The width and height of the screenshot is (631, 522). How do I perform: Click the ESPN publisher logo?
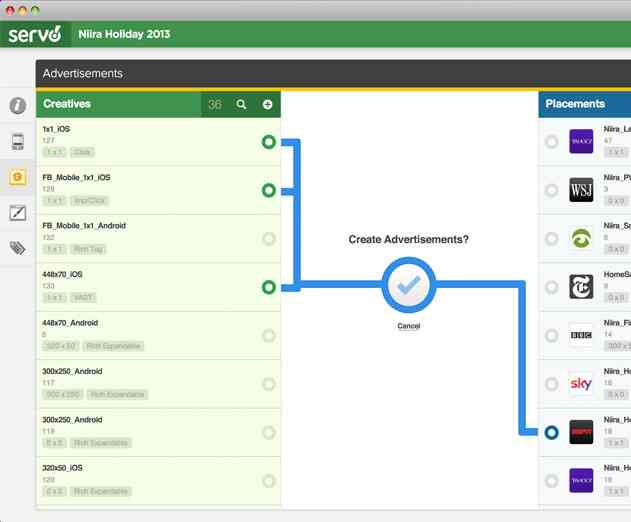[x=581, y=432]
